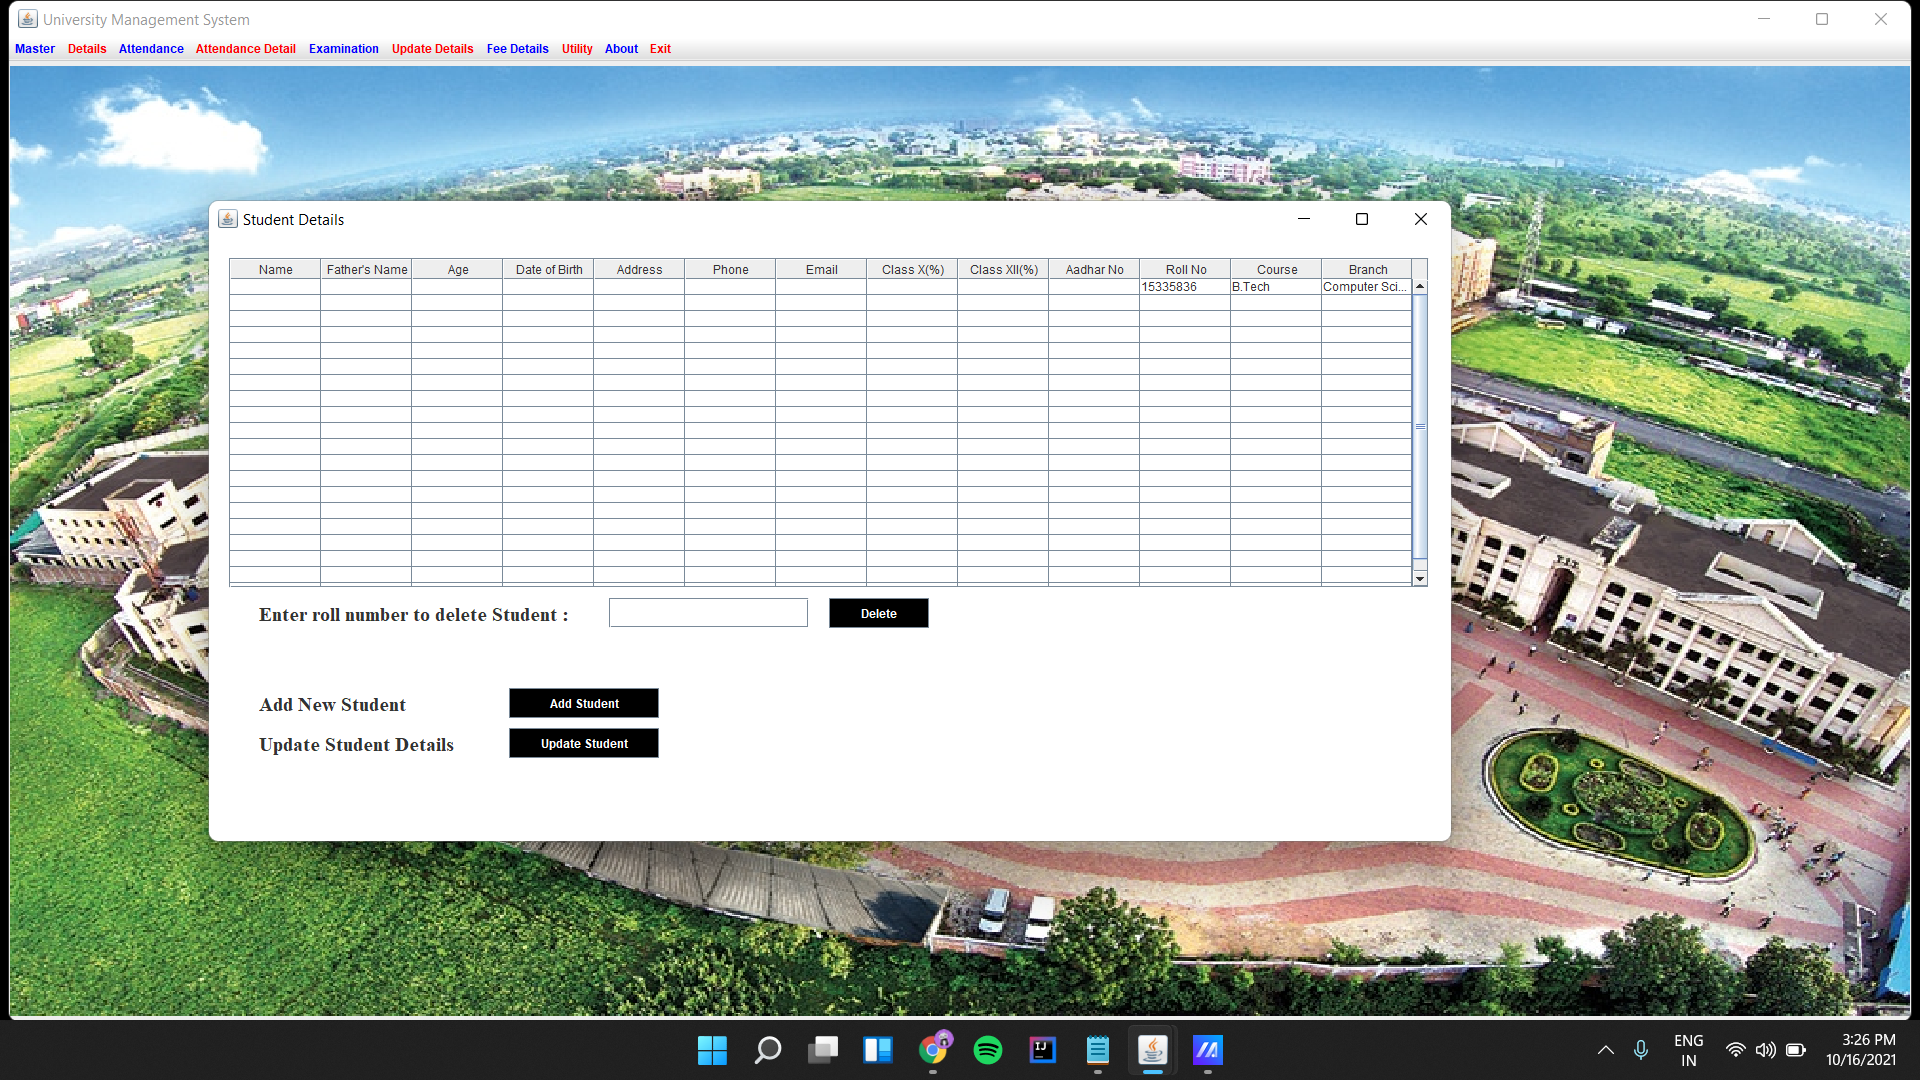Click the Add Student button
1920x1080 pixels.
(584, 703)
